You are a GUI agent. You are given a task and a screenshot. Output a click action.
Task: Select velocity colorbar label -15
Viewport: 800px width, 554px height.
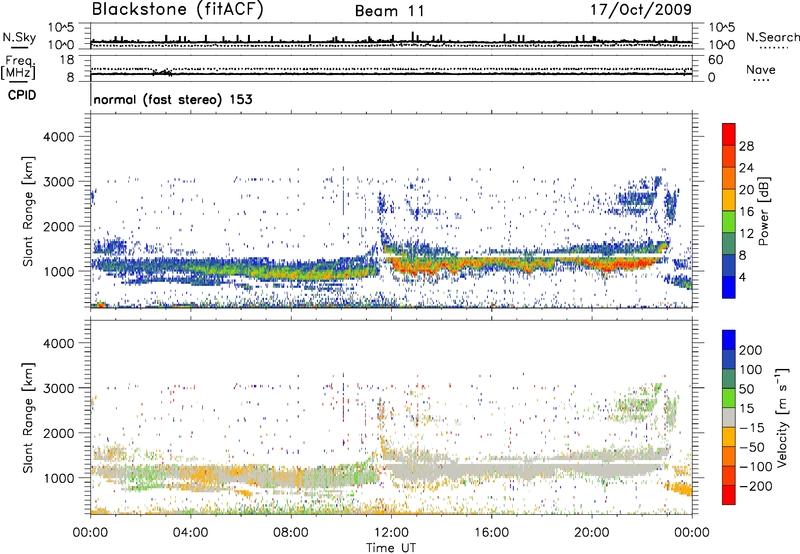coord(752,428)
